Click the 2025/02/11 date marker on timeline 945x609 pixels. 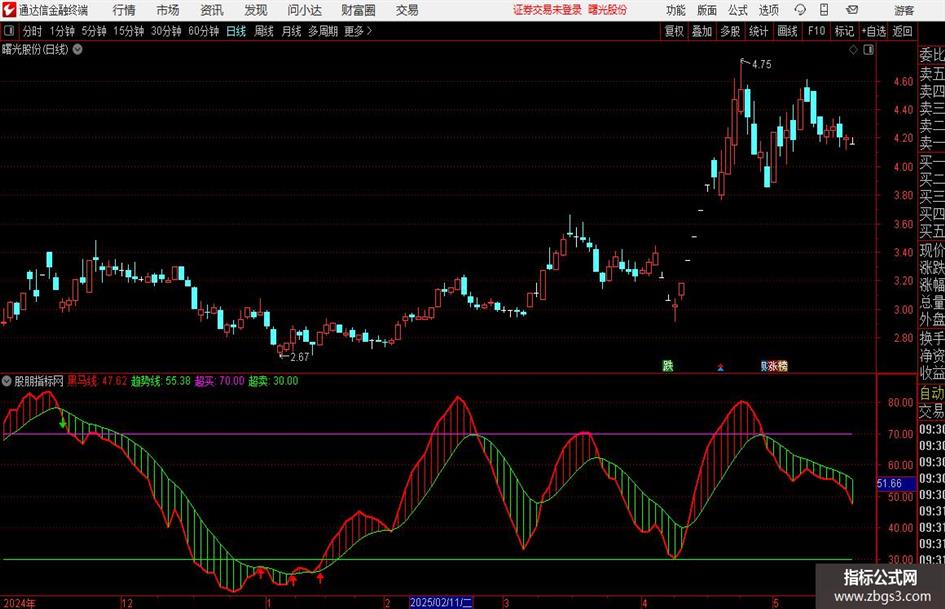[441, 602]
